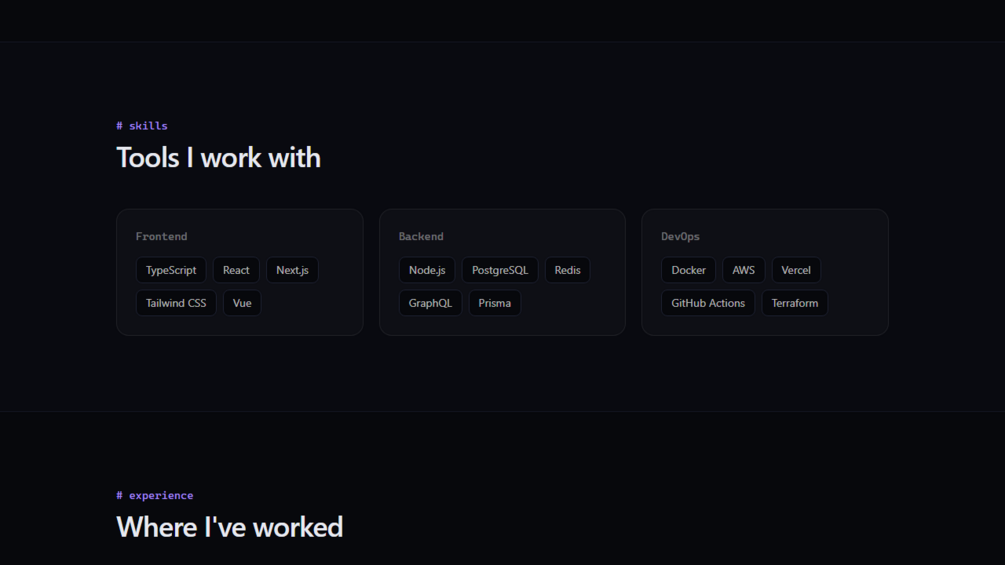Viewport: 1005px width, 565px height.
Task: Select the Prisma chip
Action: click(494, 303)
